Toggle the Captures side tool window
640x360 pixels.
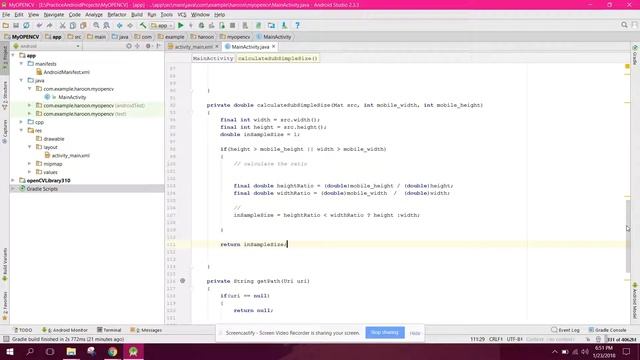pos(5,131)
